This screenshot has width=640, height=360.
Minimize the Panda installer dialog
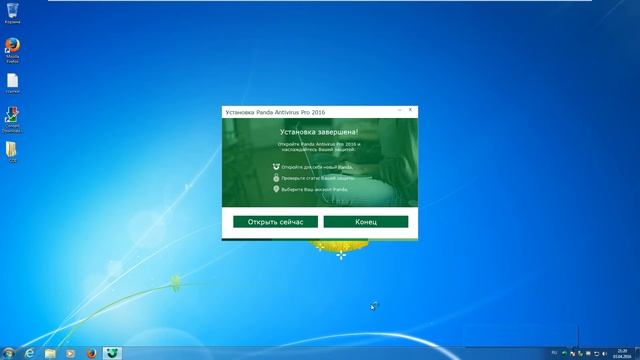(x=400, y=110)
